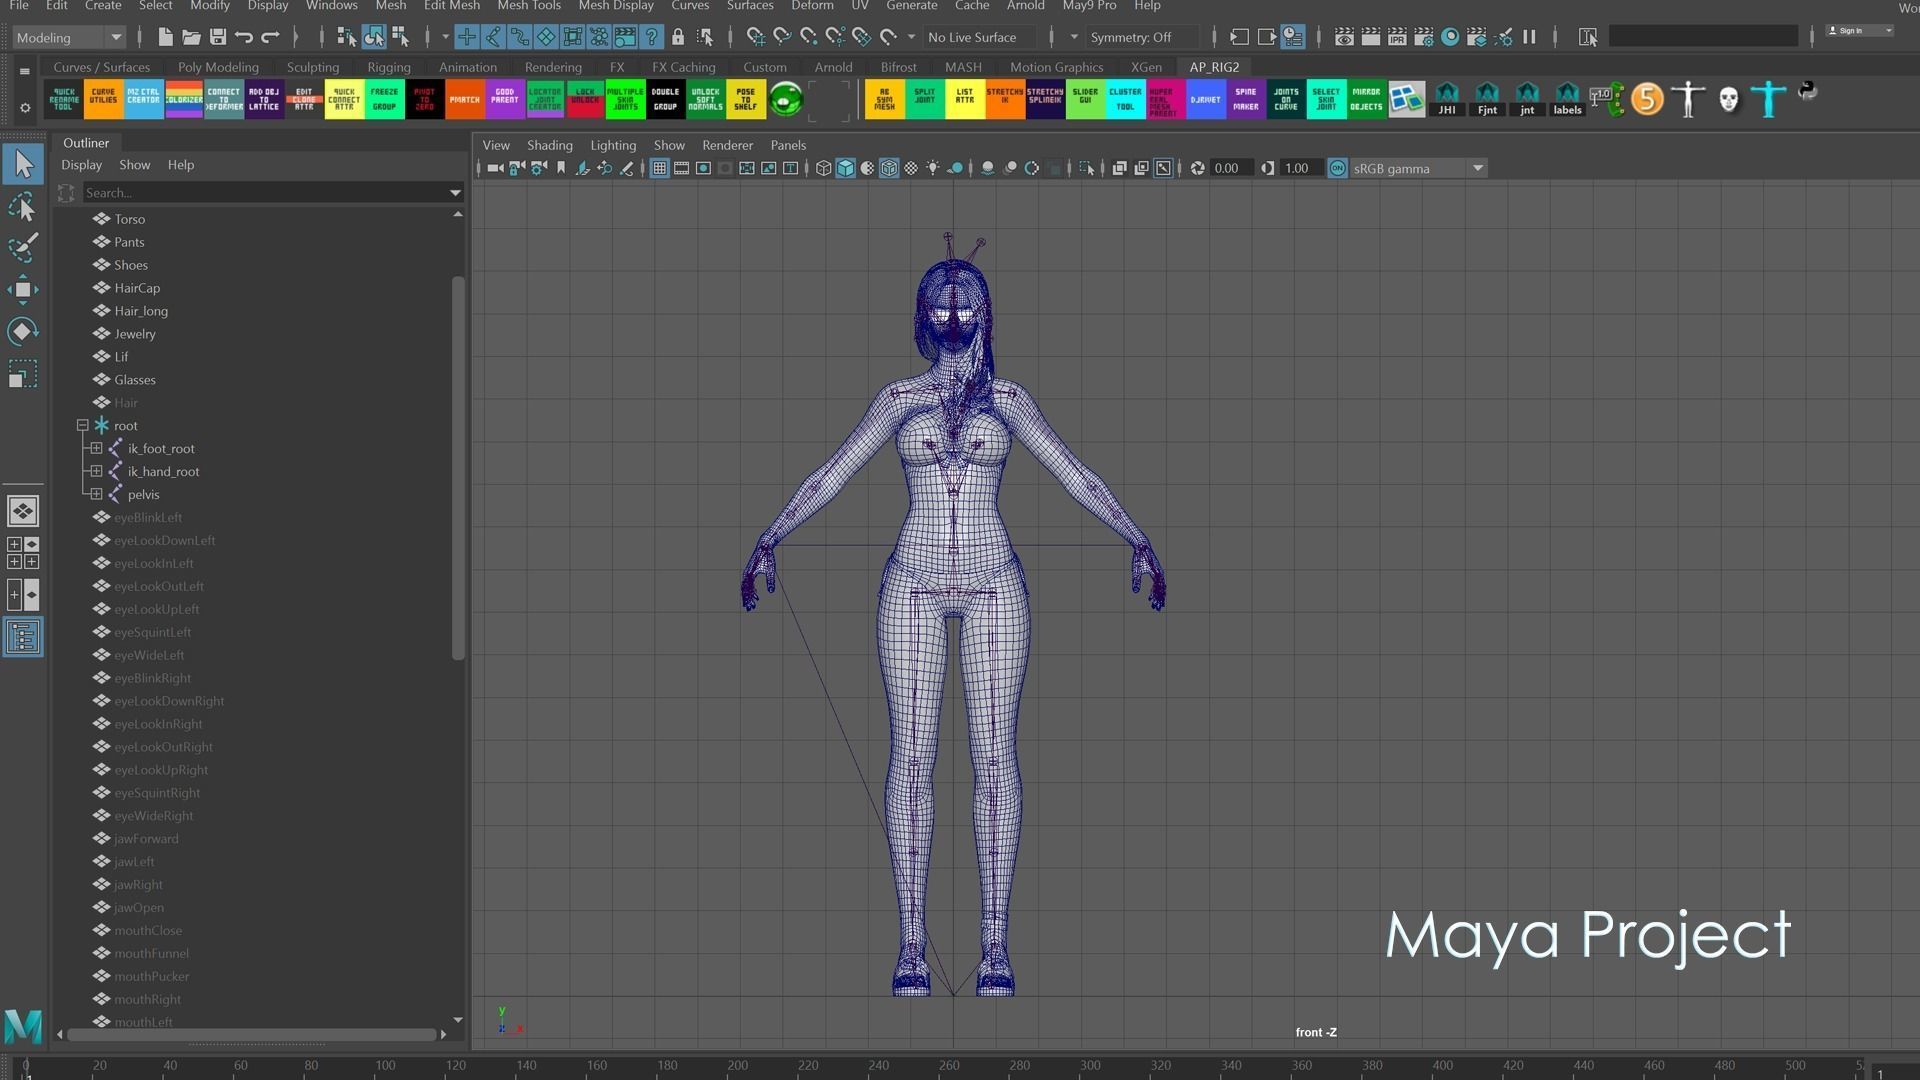
Task: Expand ik_foot_root in the Outliner
Action: [96, 449]
